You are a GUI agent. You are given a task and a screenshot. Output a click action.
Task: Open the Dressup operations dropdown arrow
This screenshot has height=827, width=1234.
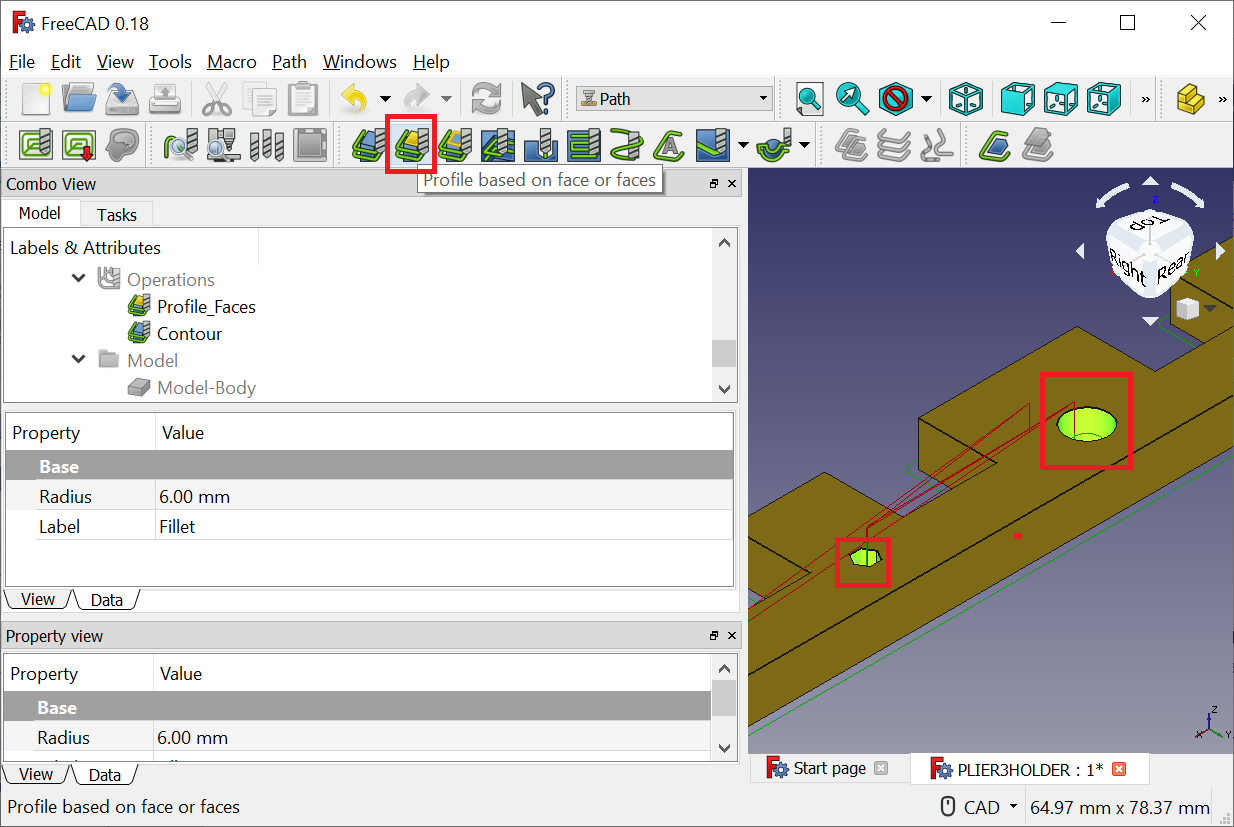[x=805, y=145]
